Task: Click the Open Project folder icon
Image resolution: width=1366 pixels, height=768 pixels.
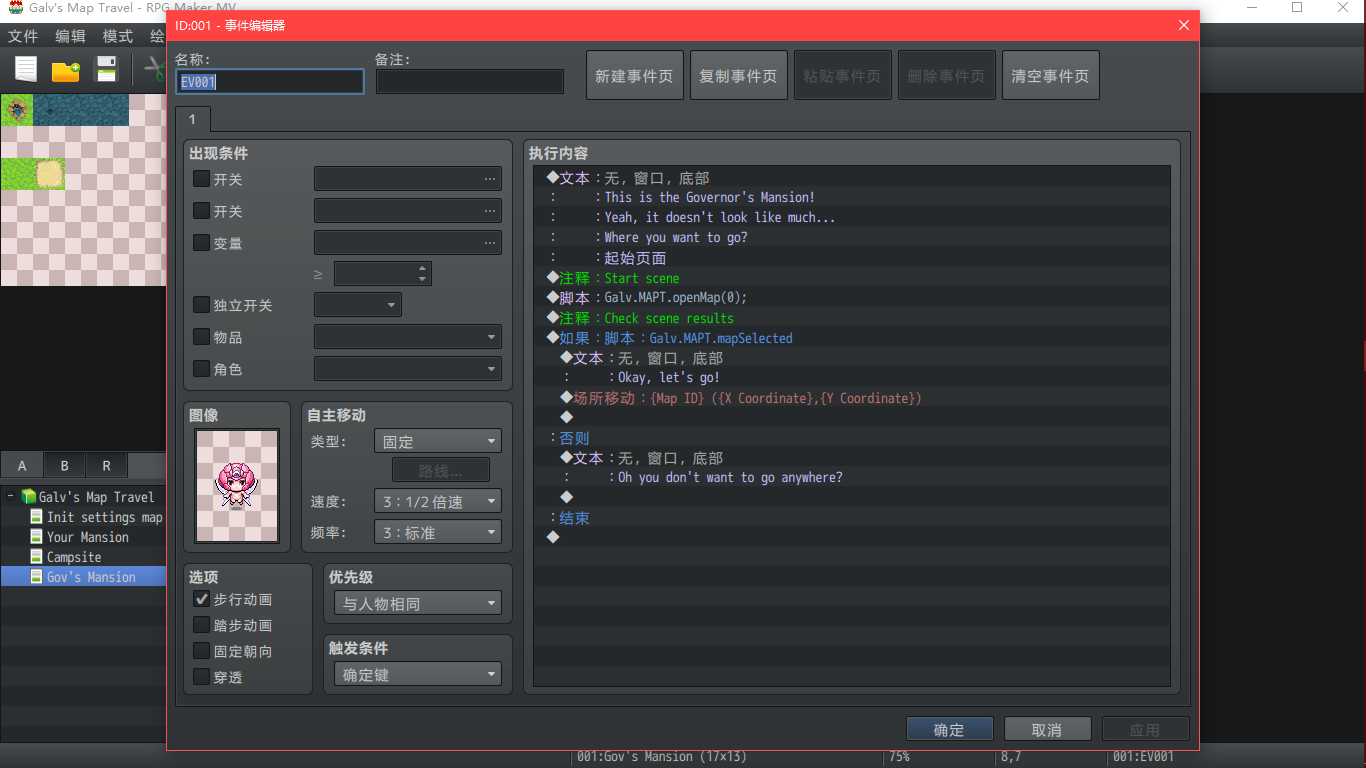Action: click(65, 70)
